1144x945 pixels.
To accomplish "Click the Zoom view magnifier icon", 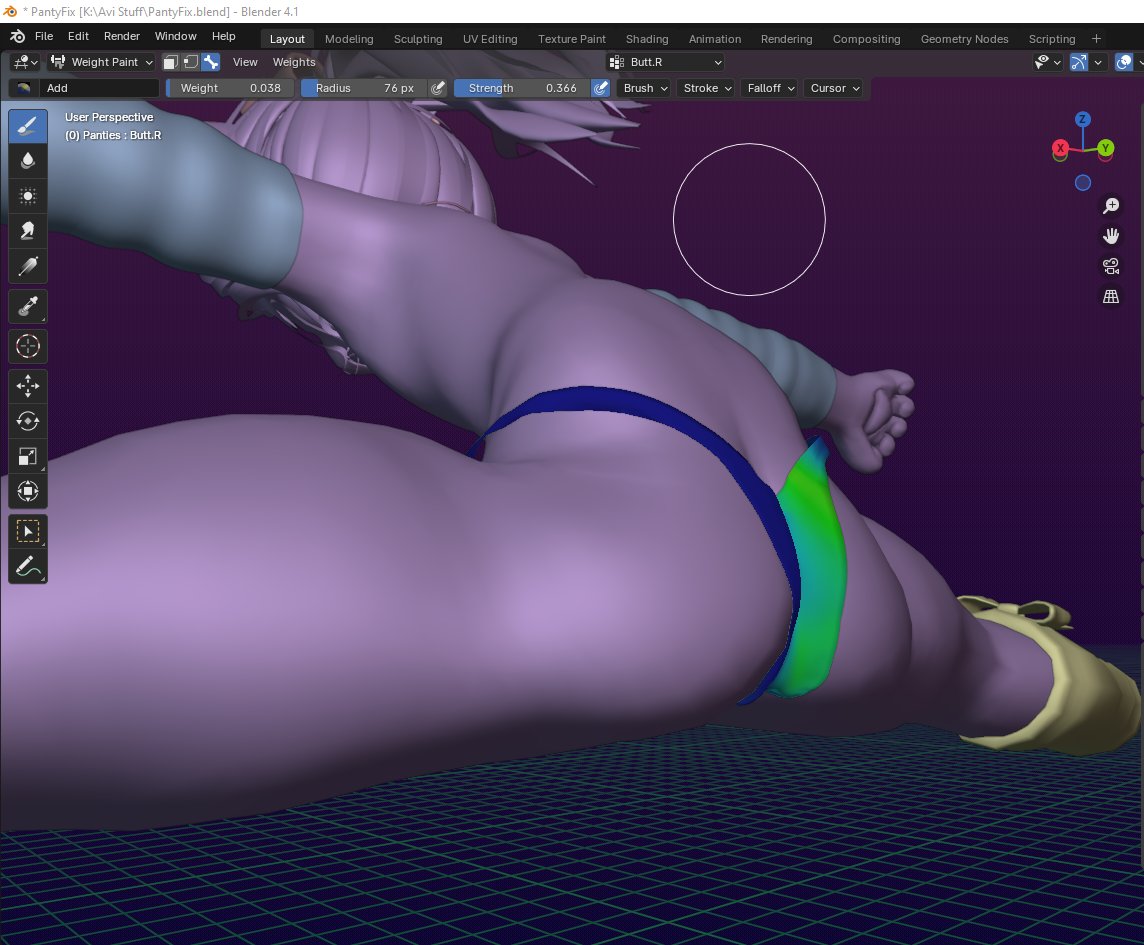I will (x=1110, y=207).
